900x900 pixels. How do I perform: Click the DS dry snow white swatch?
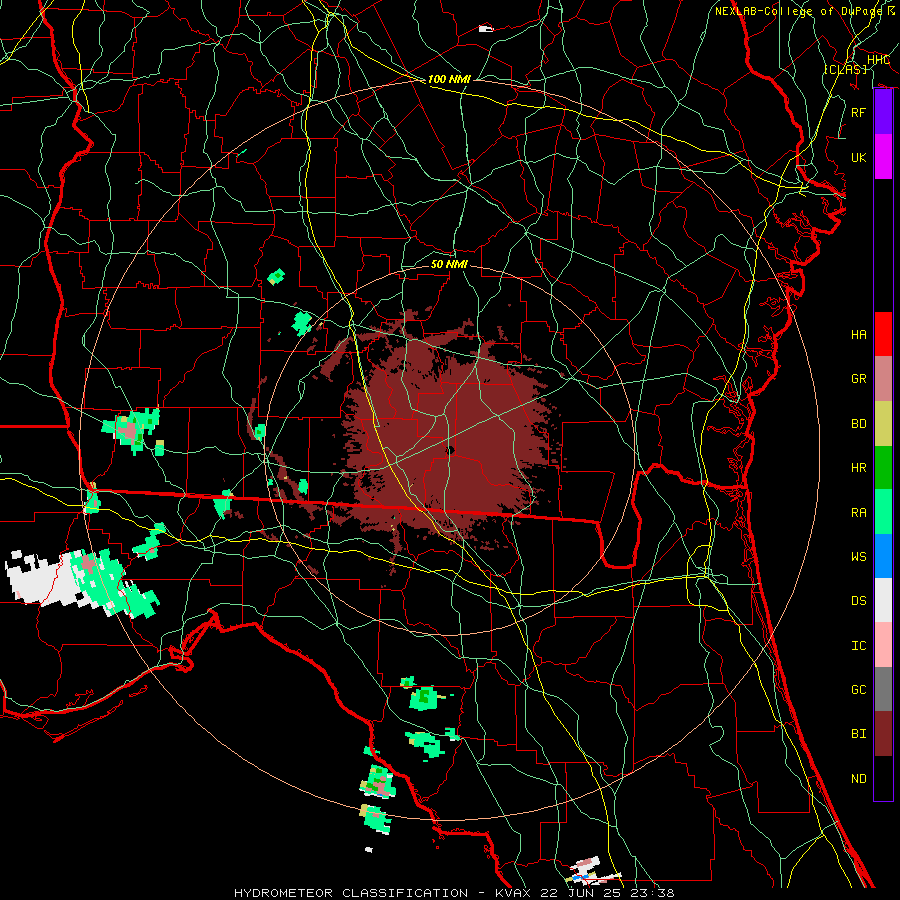883,600
